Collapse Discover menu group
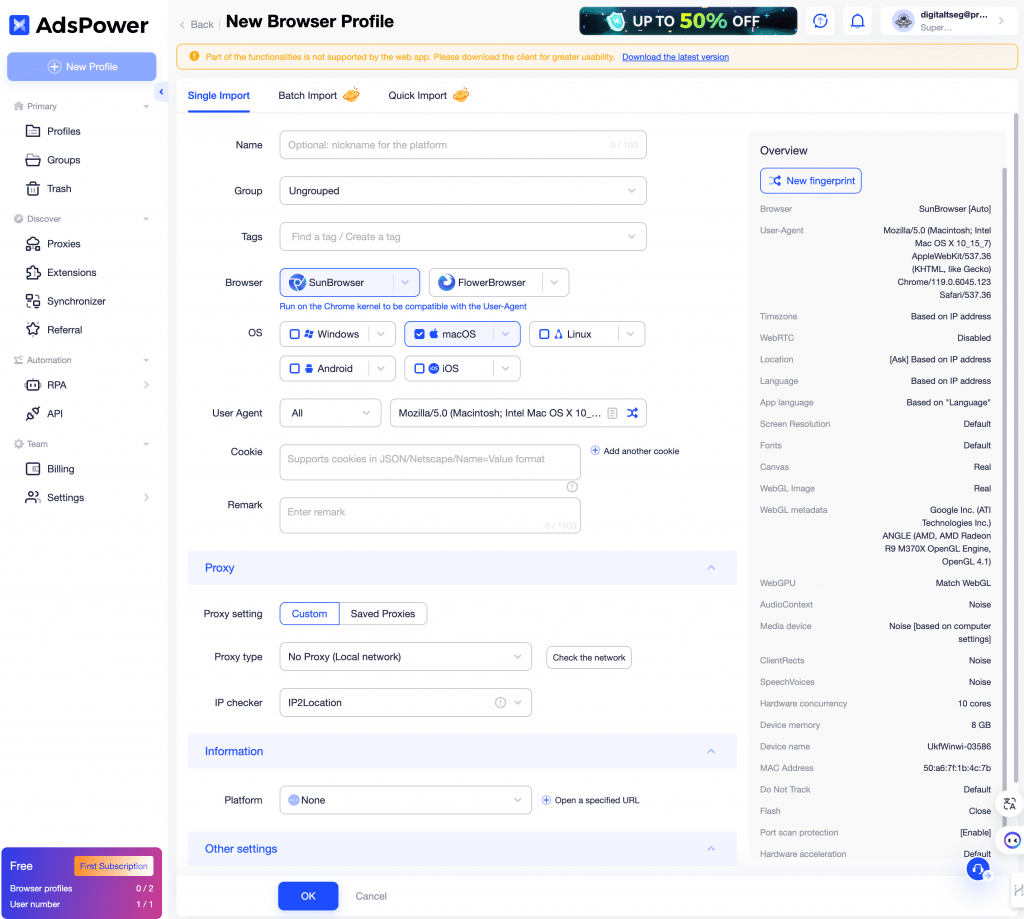The height and width of the screenshot is (919, 1024). pyautogui.click(x=146, y=219)
